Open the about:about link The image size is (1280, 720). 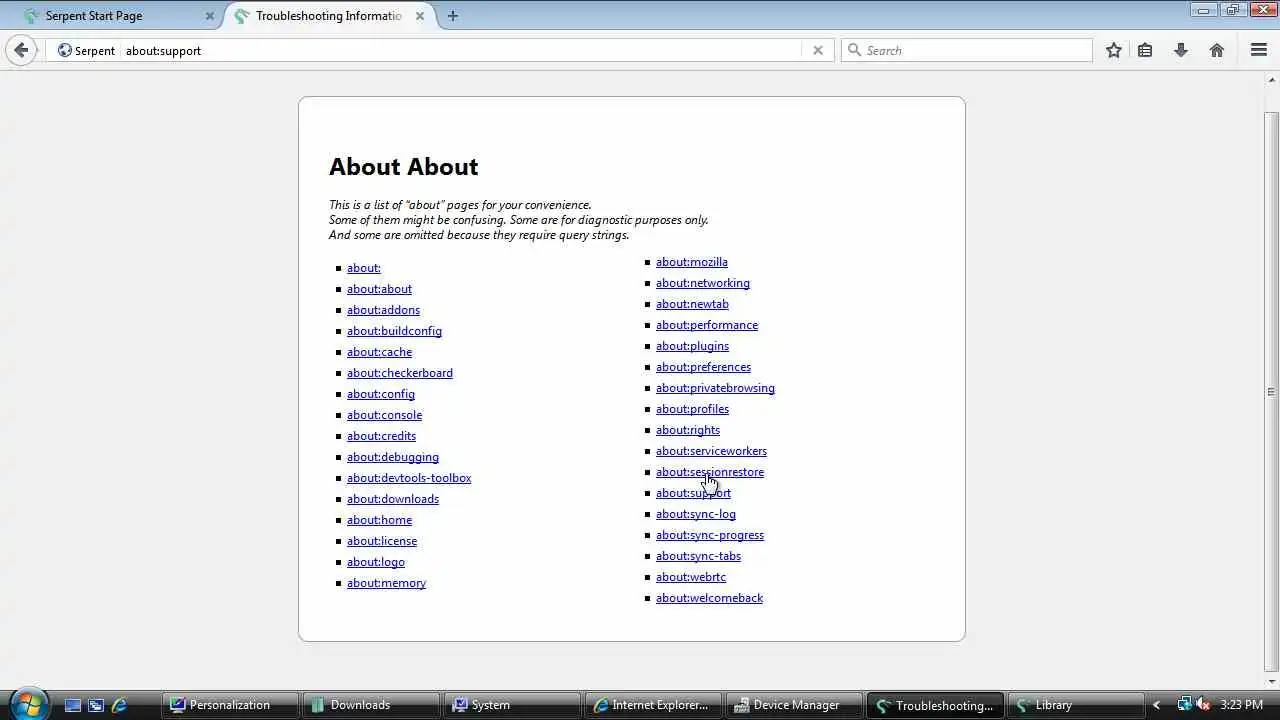pos(379,289)
